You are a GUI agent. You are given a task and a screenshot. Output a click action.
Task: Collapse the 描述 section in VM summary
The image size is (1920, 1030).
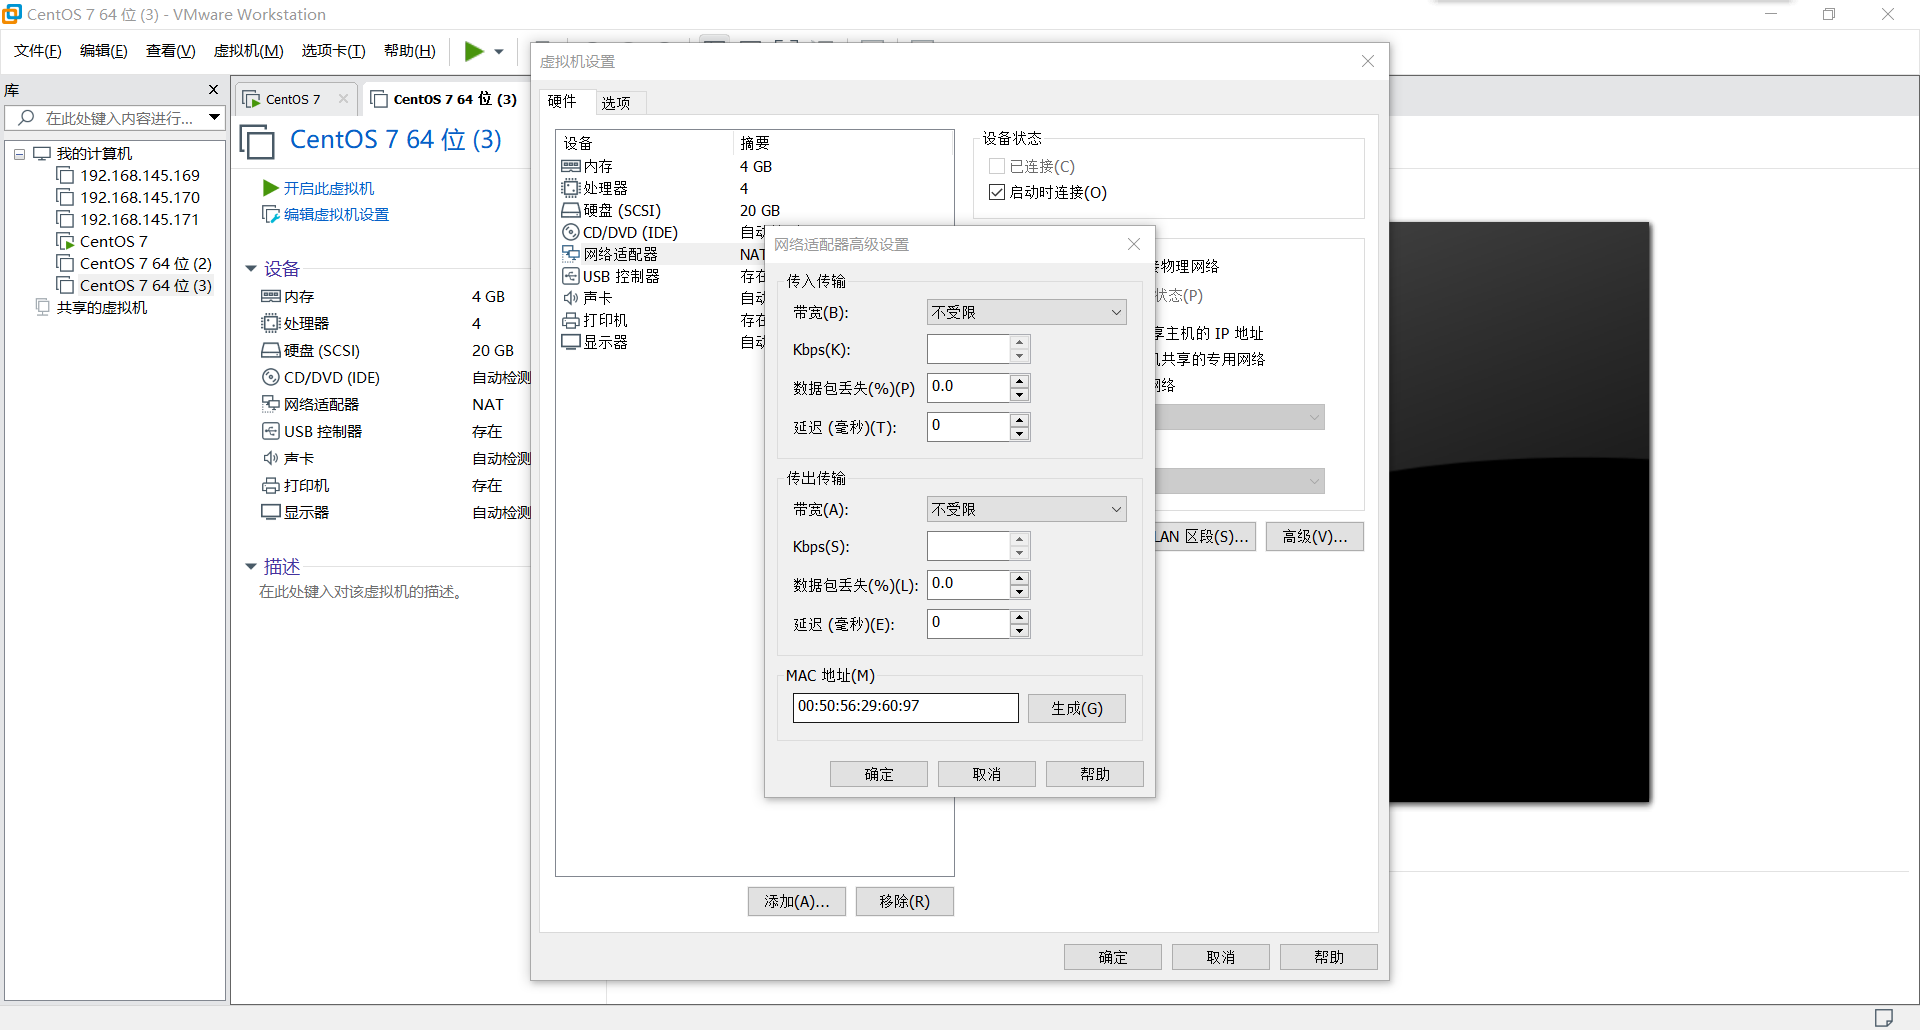pyautogui.click(x=251, y=567)
